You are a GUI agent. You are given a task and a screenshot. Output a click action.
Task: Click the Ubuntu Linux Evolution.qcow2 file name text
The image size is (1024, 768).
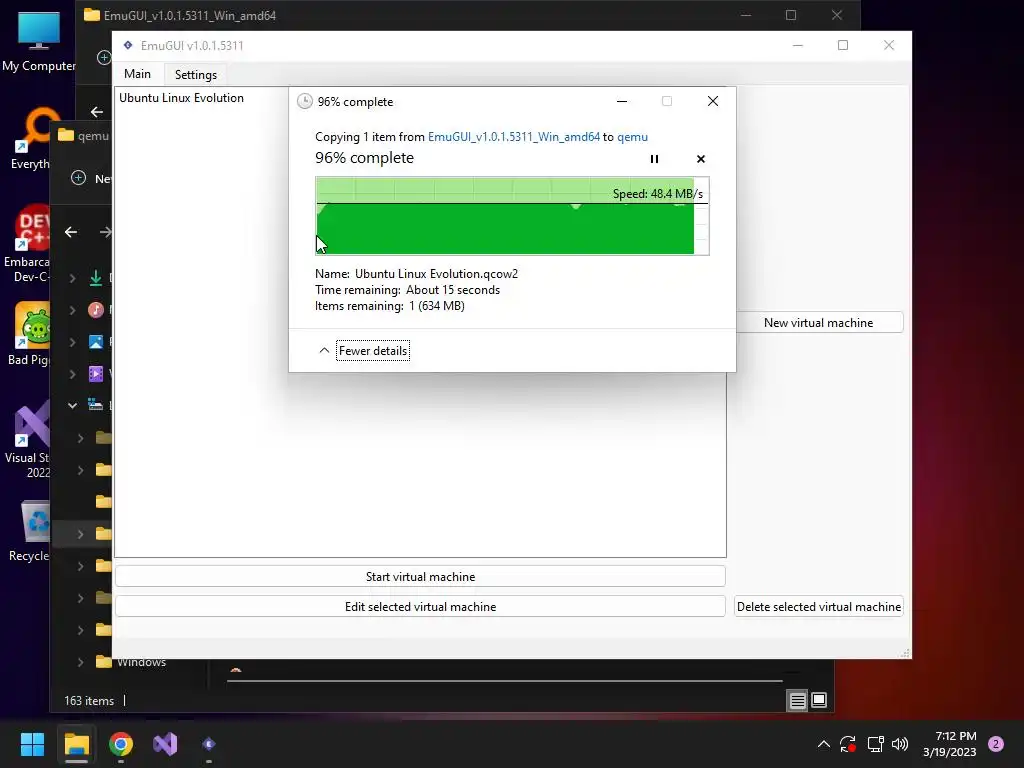436,274
